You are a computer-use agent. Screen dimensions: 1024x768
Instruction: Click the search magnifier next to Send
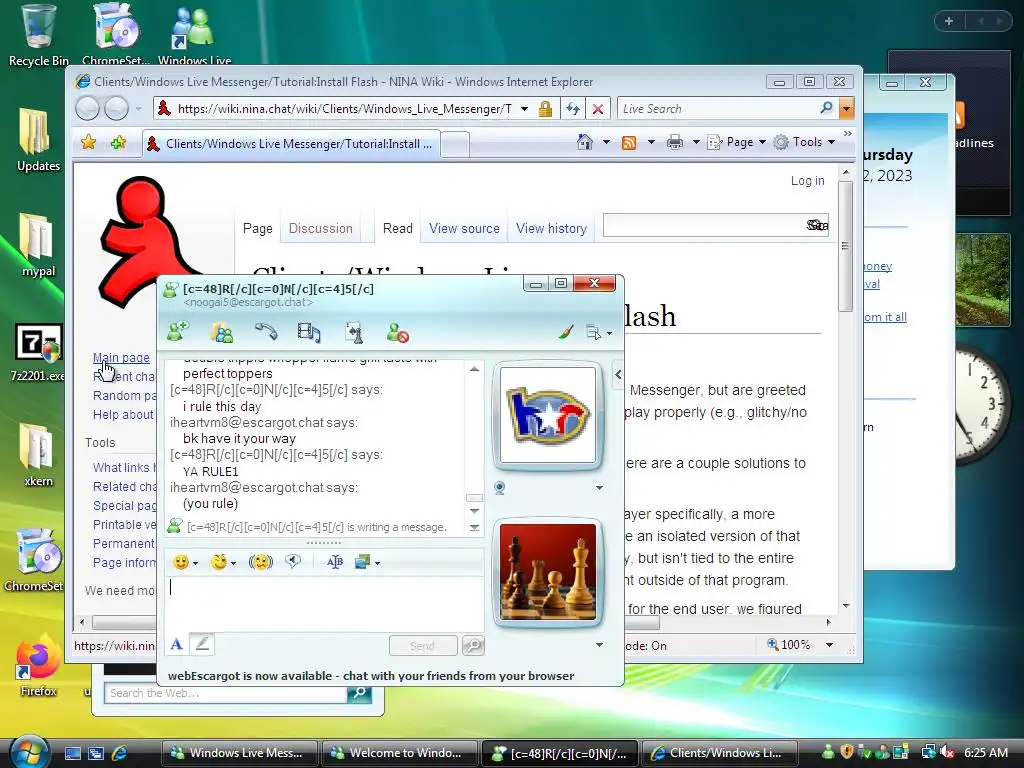[x=473, y=645]
